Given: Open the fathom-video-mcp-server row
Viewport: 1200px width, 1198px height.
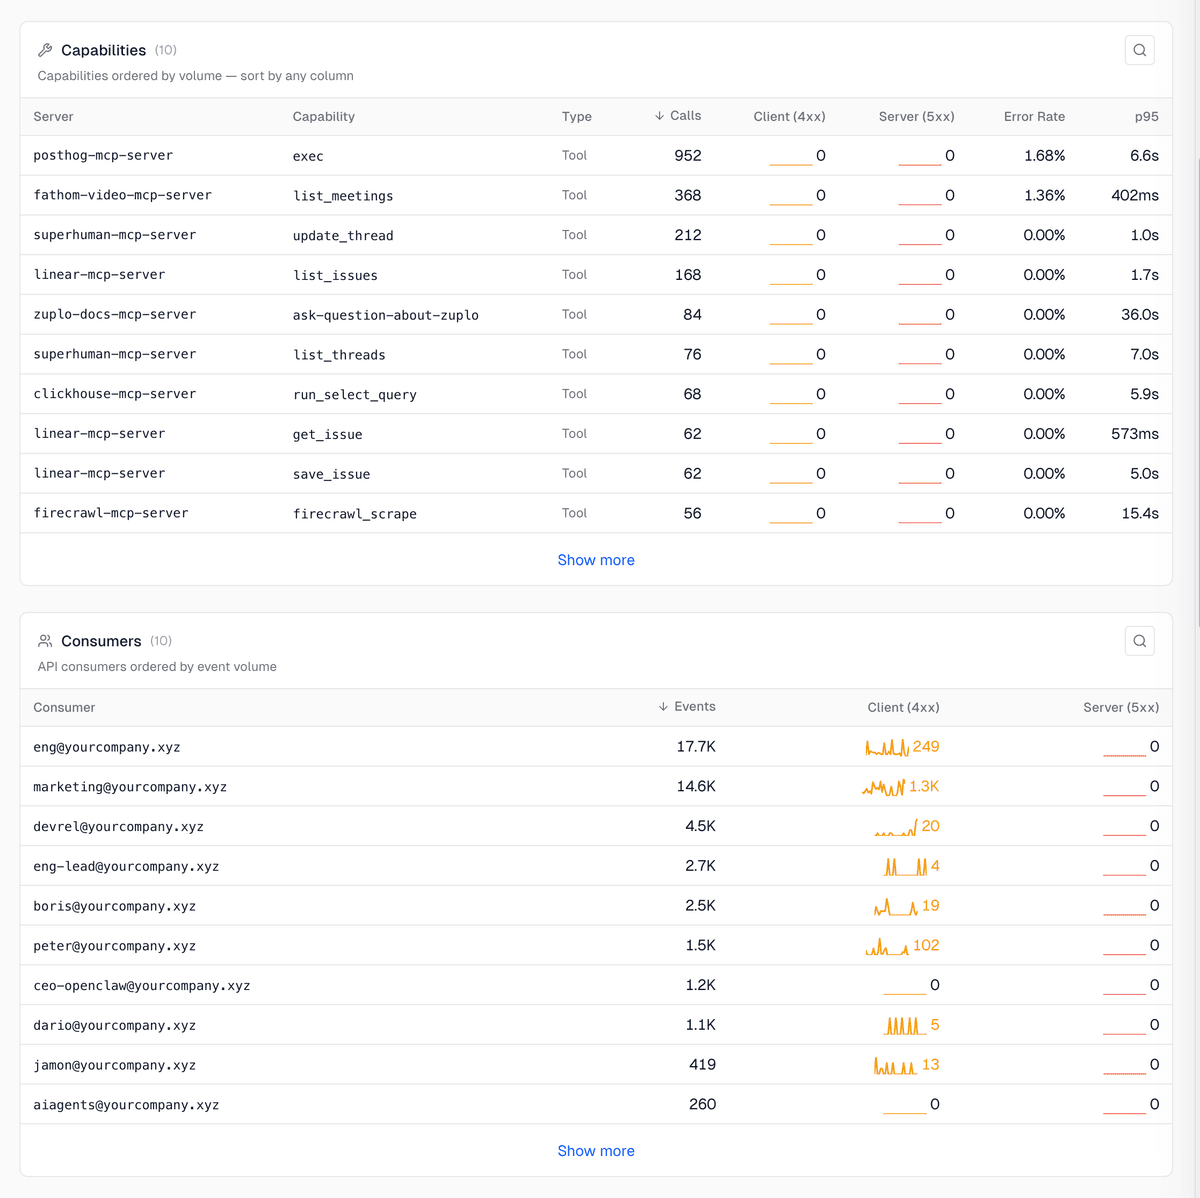Looking at the screenshot, I should [596, 196].
